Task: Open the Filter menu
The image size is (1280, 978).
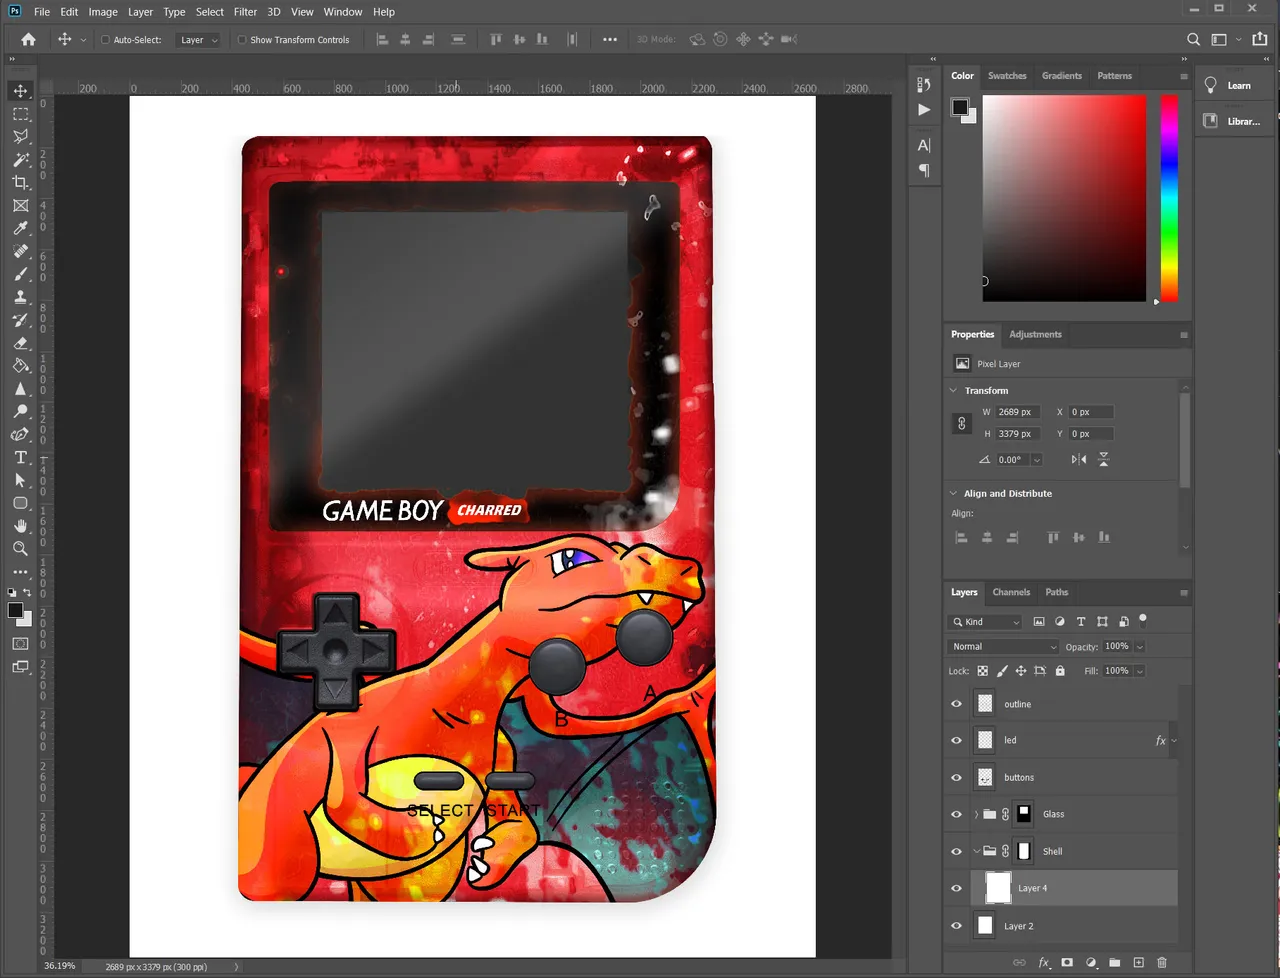Action: pyautogui.click(x=245, y=12)
